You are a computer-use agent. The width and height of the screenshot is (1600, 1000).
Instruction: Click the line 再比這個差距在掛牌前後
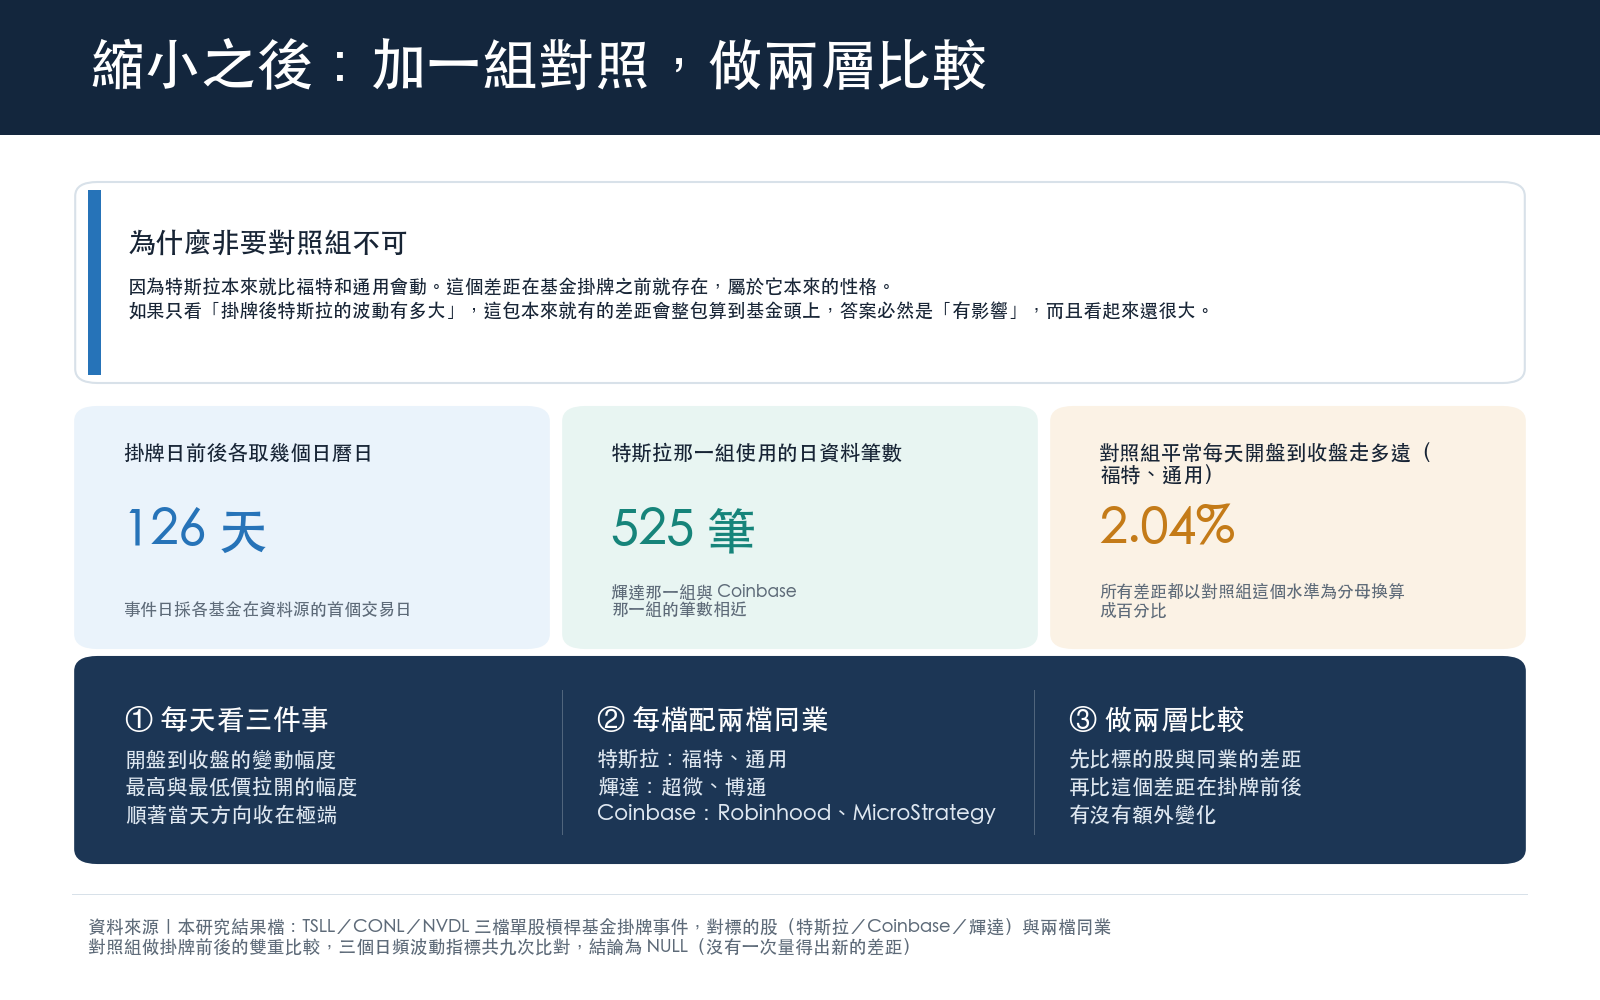(x=1185, y=787)
